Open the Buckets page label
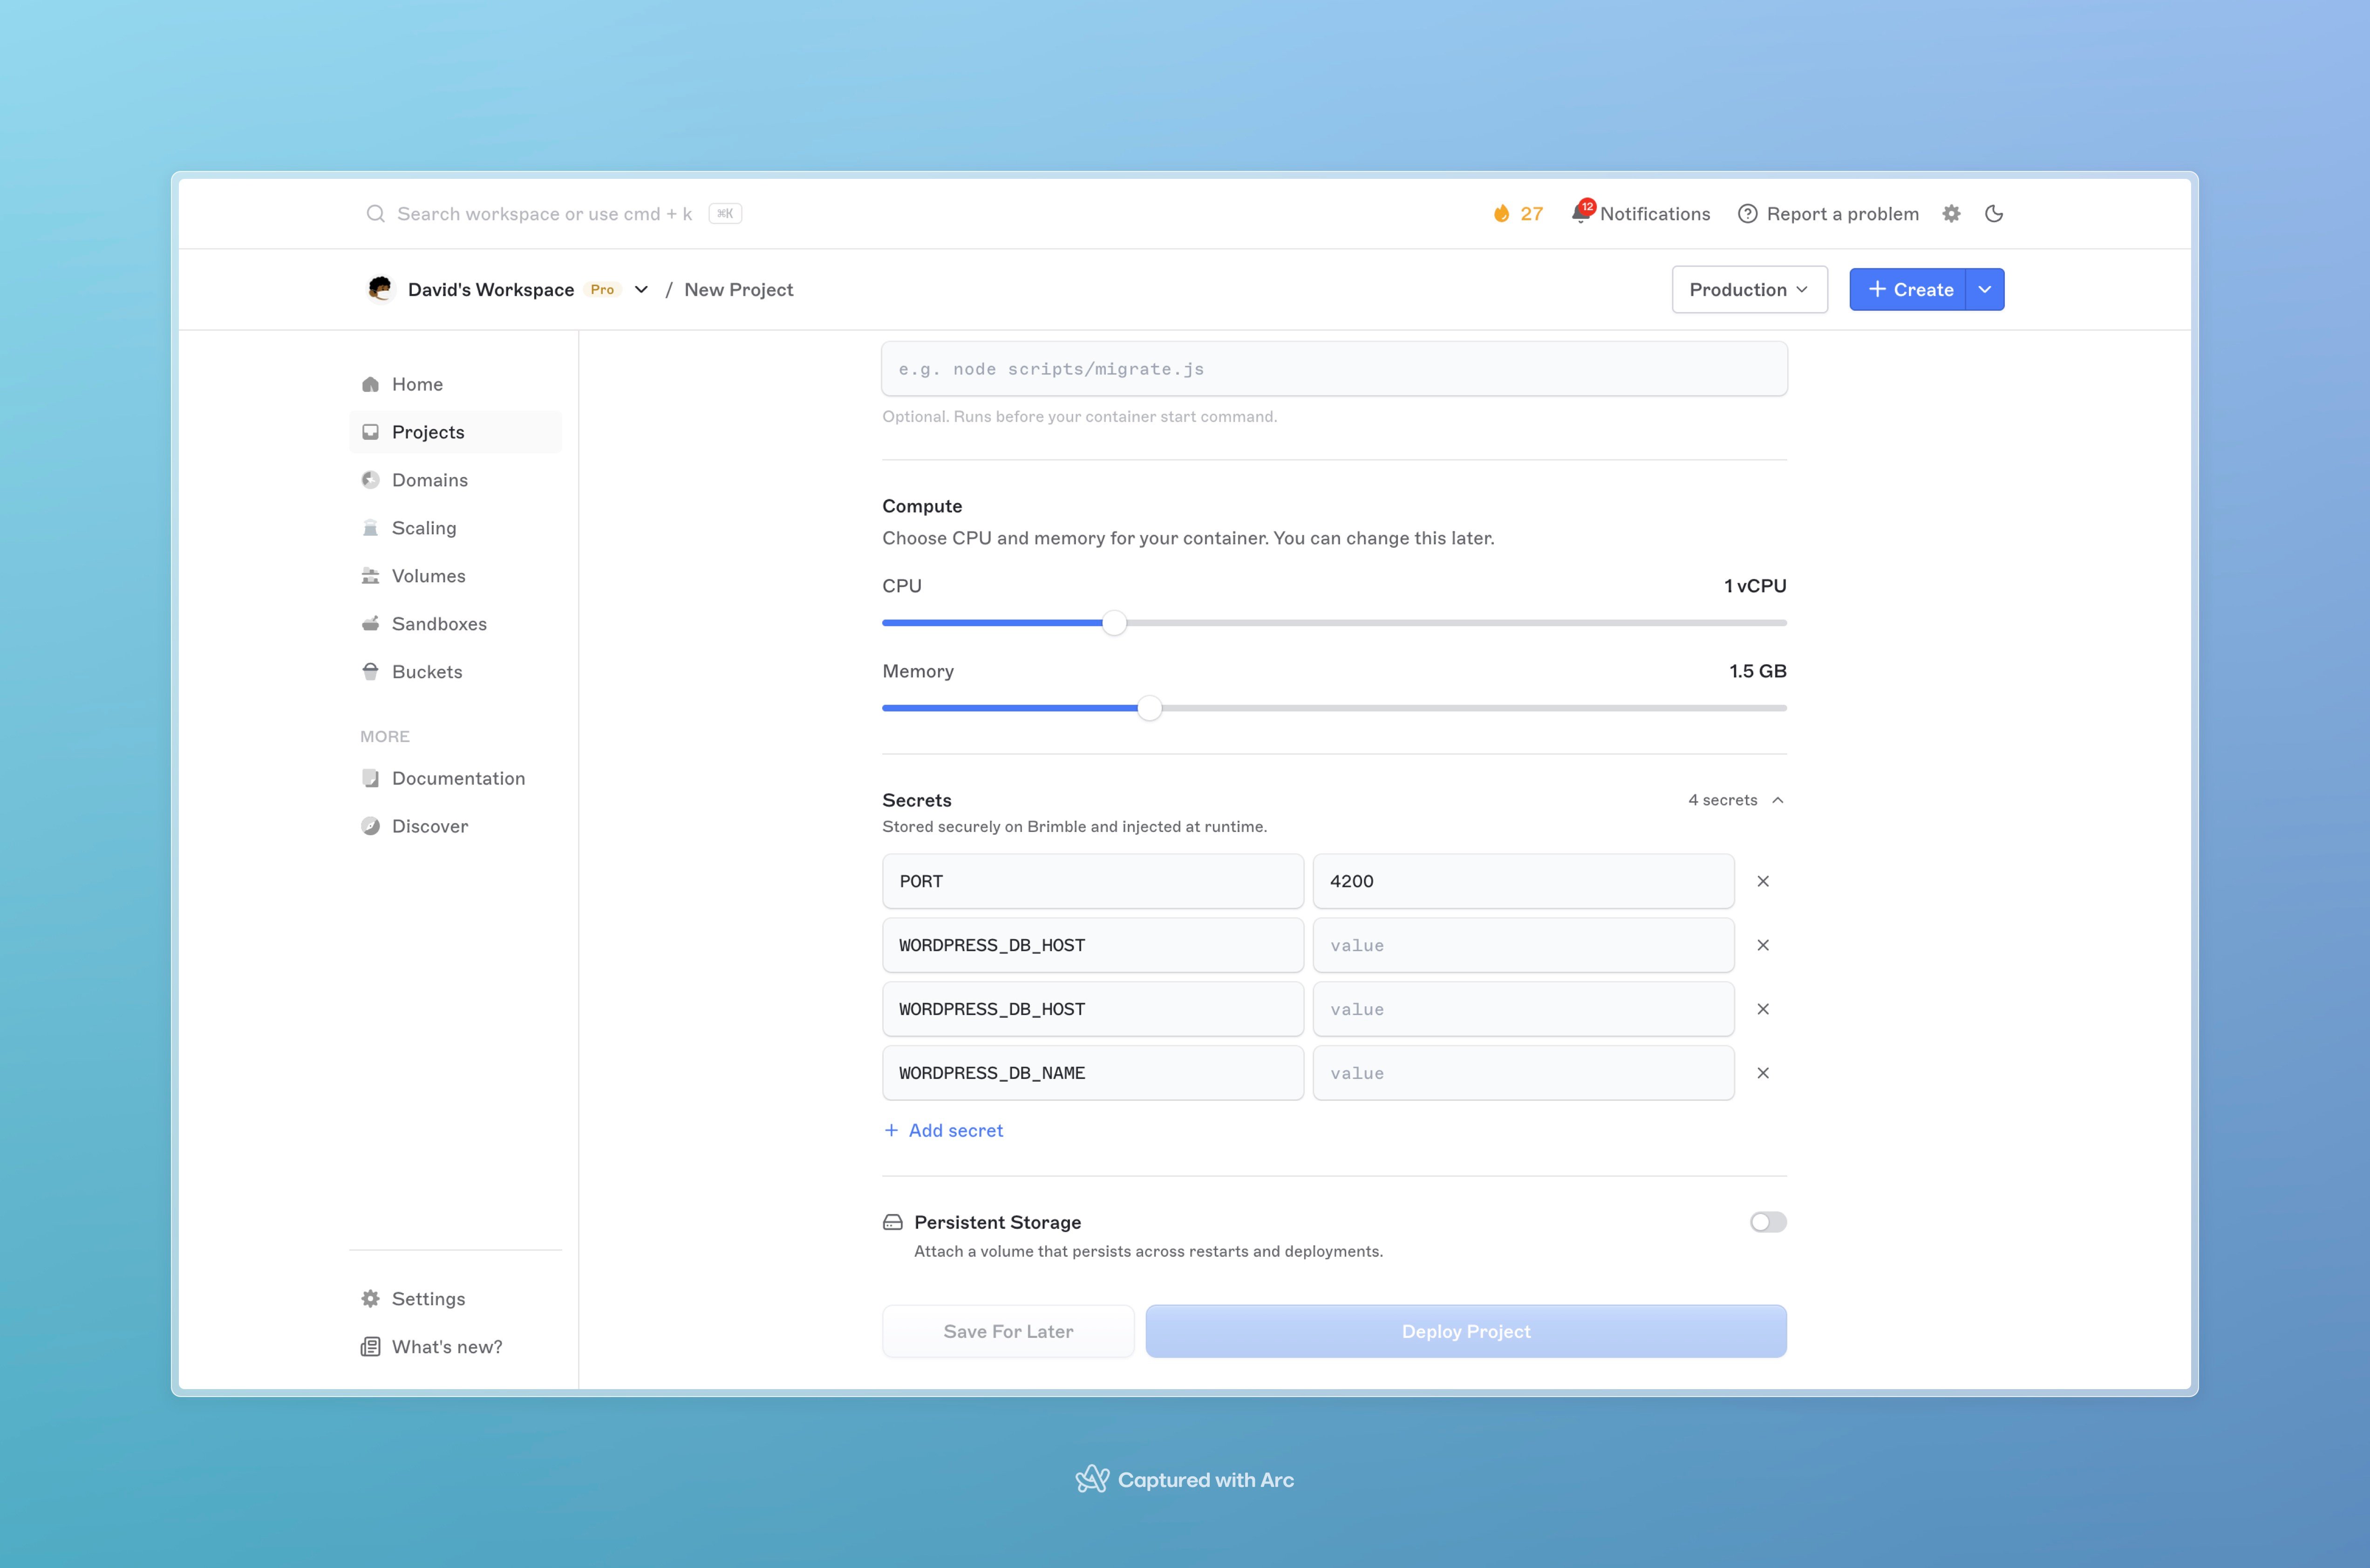 [x=427, y=672]
